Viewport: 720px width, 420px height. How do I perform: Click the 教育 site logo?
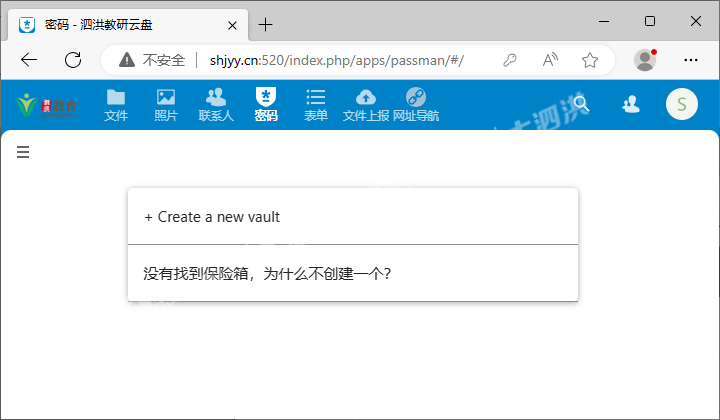point(45,105)
